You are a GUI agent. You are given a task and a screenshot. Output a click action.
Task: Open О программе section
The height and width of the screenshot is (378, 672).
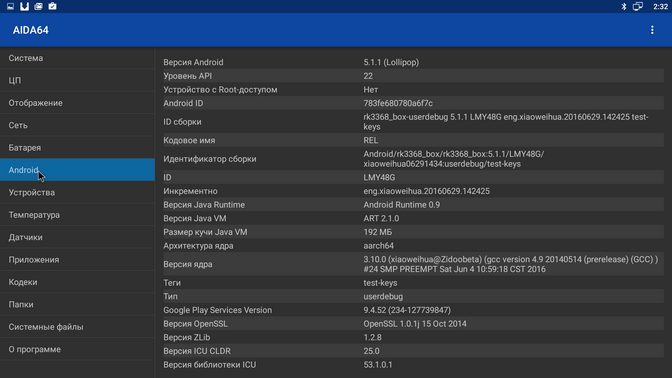(77, 349)
